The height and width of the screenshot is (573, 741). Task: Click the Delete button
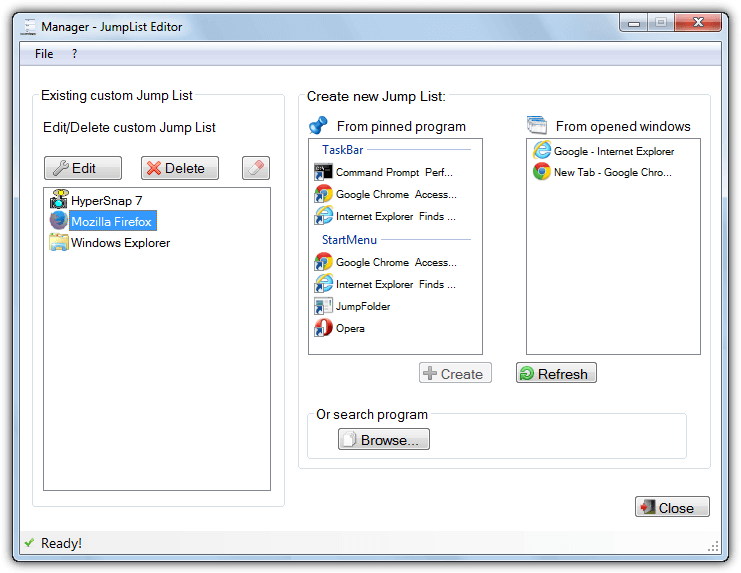(x=180, y=168)
